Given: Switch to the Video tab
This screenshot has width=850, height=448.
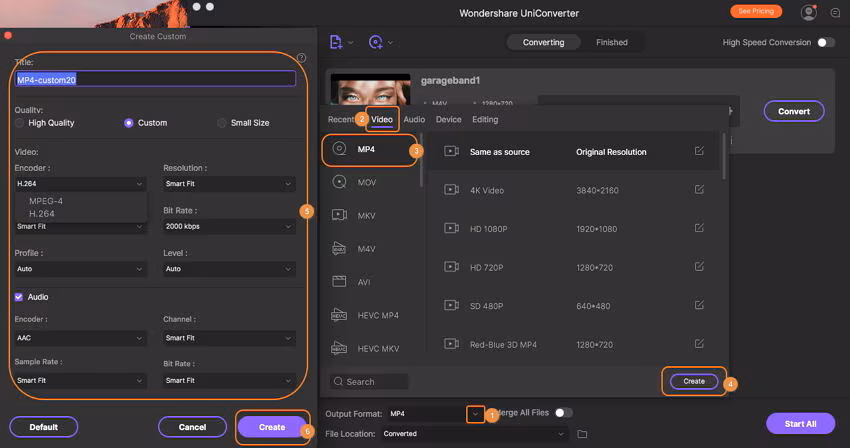Looking at the screenshot, I should 382,119.
